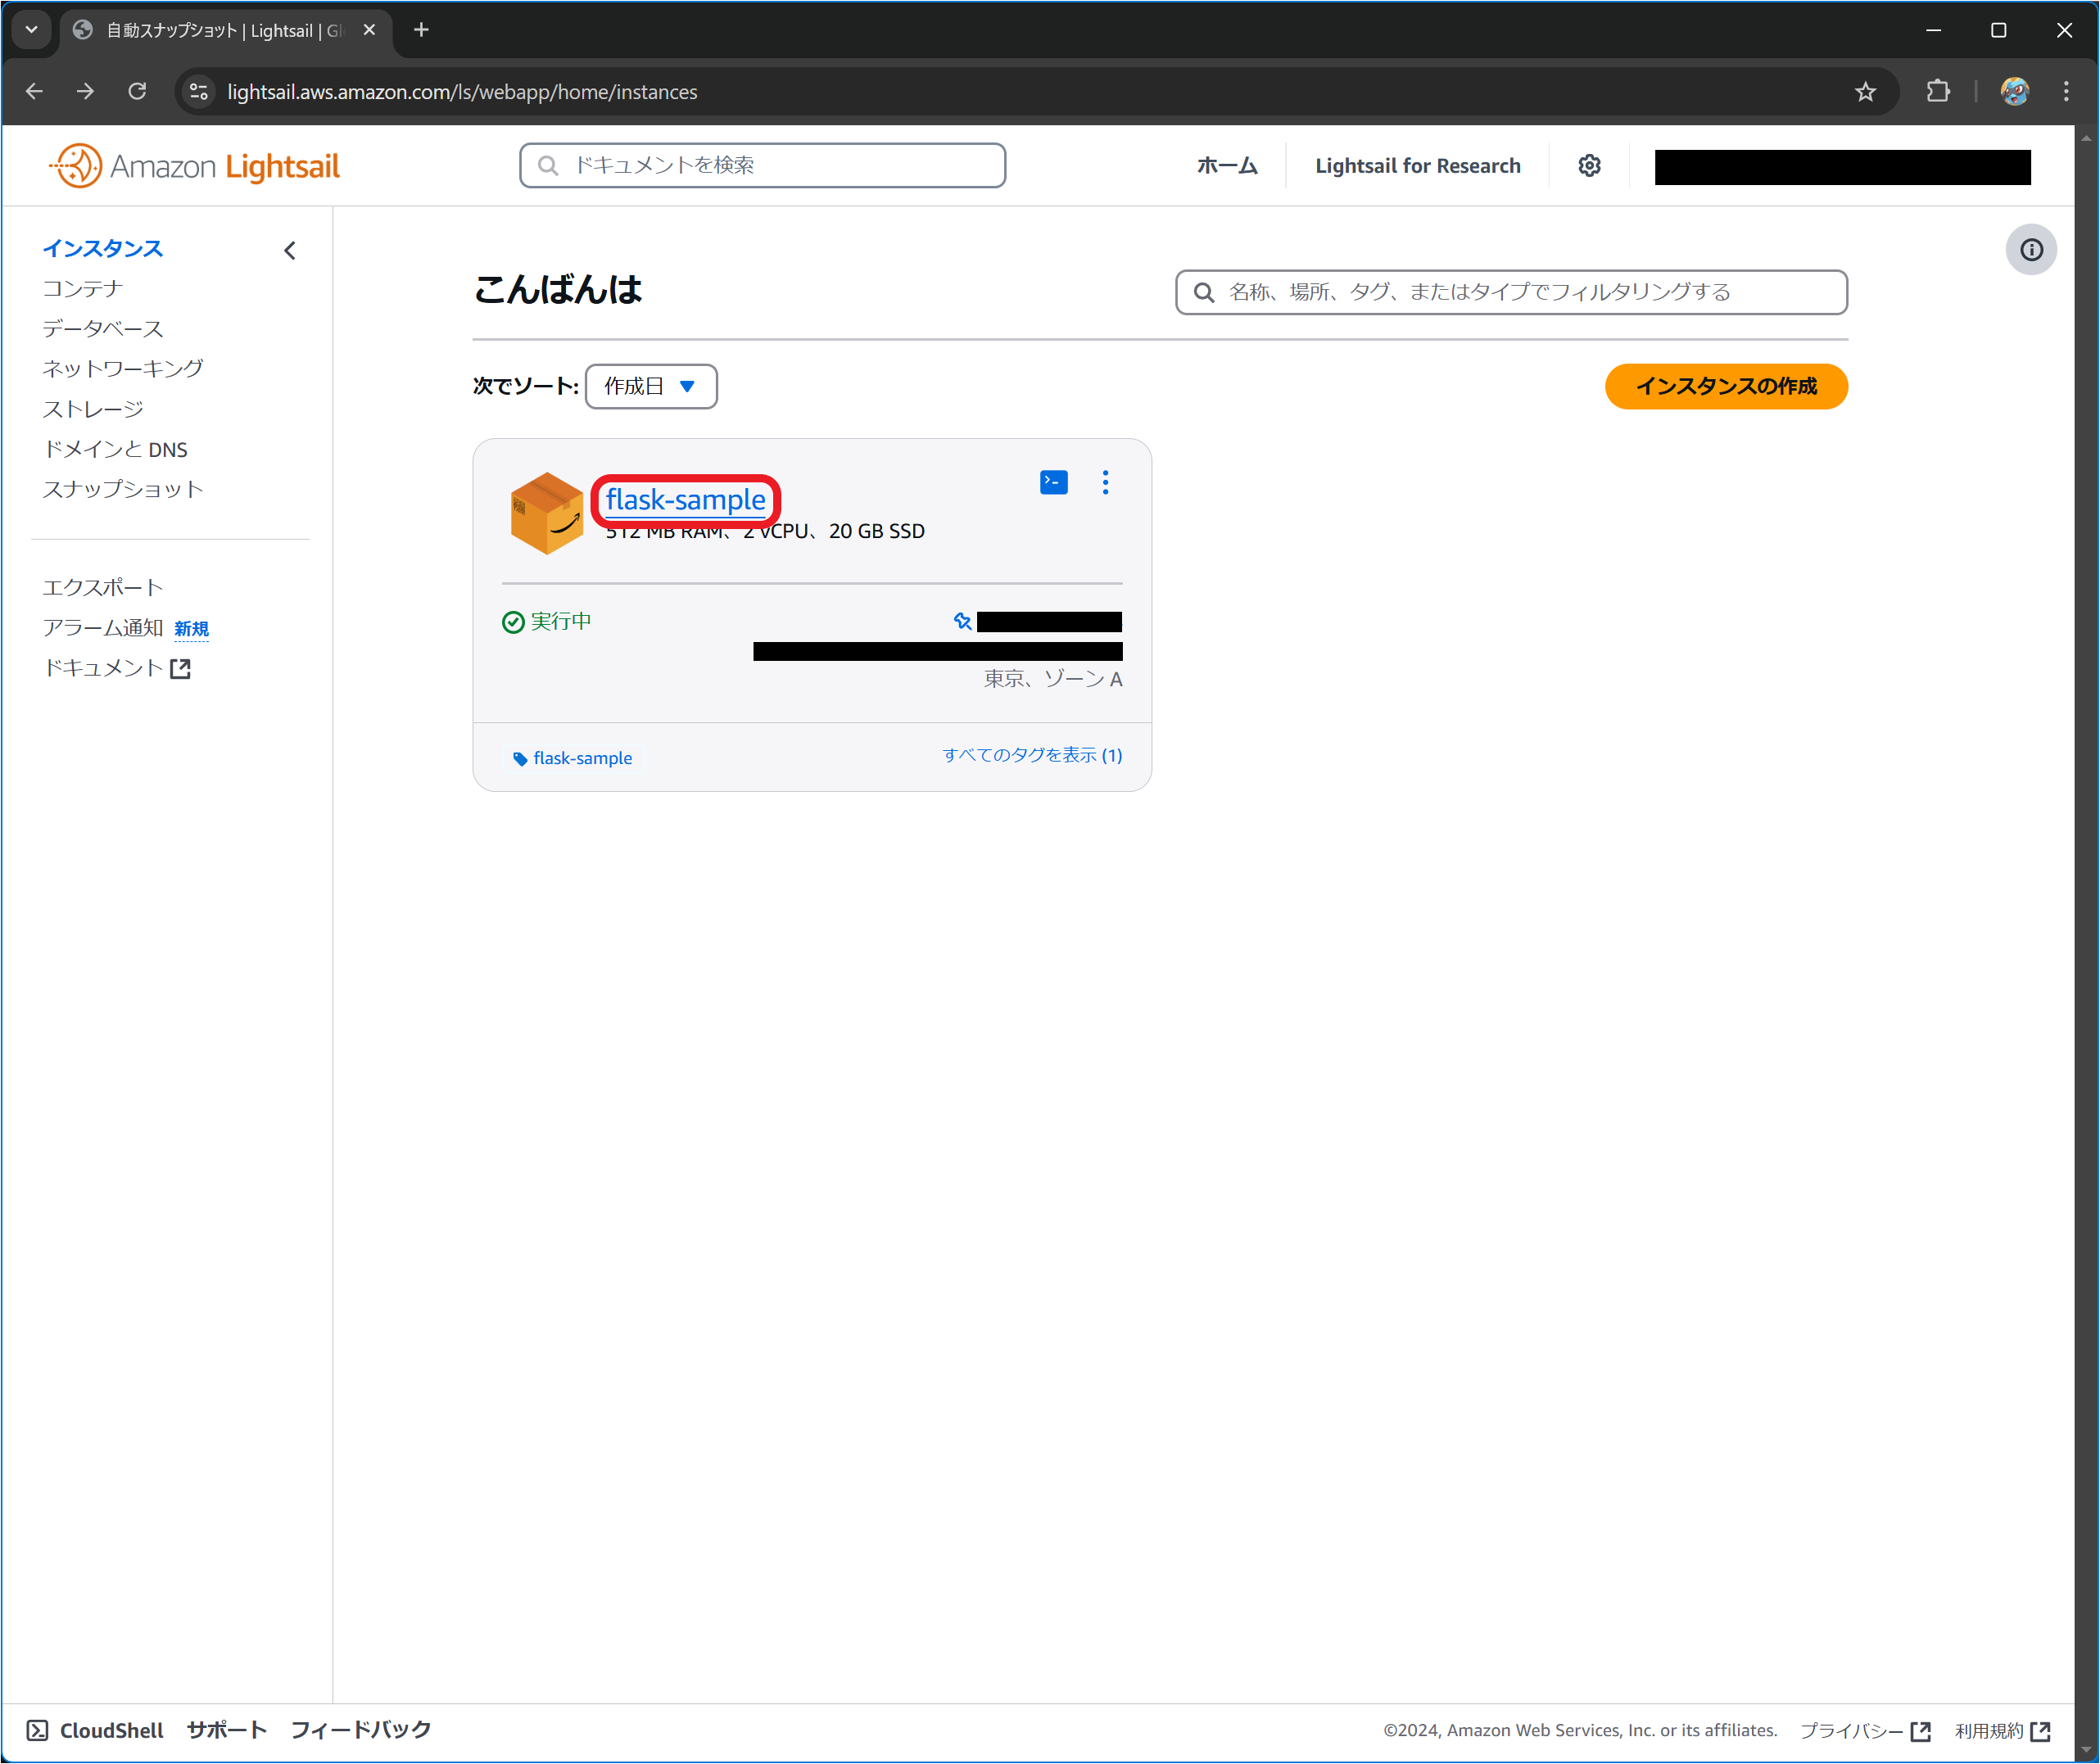
Task: Click the settings gear icon in the header
Action: (x=1589, y=166)
